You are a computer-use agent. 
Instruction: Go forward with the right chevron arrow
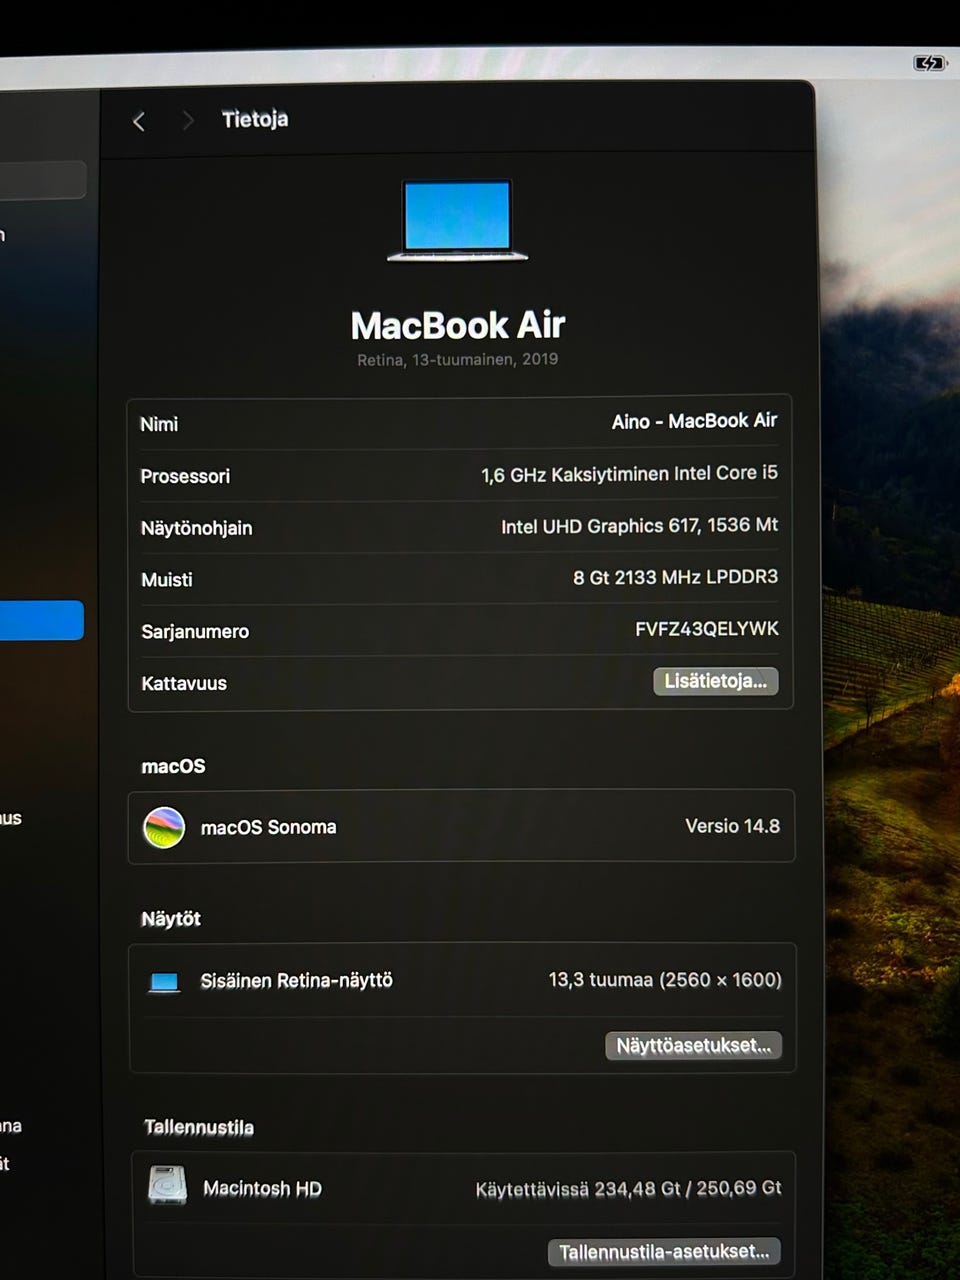(x=187, y=121)
